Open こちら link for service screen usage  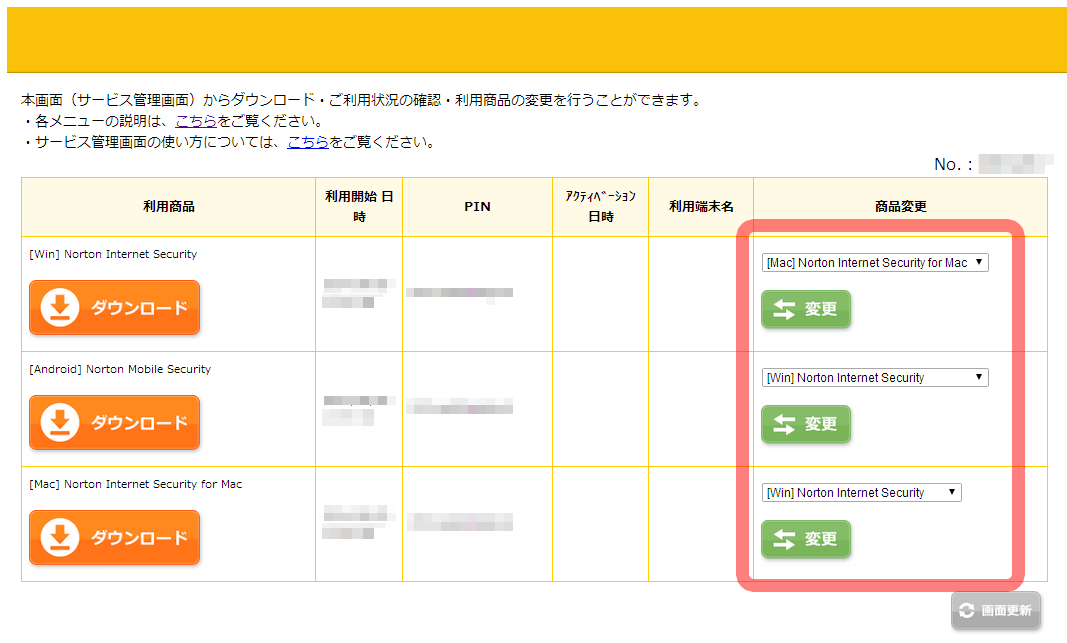(x=308, y=142)
